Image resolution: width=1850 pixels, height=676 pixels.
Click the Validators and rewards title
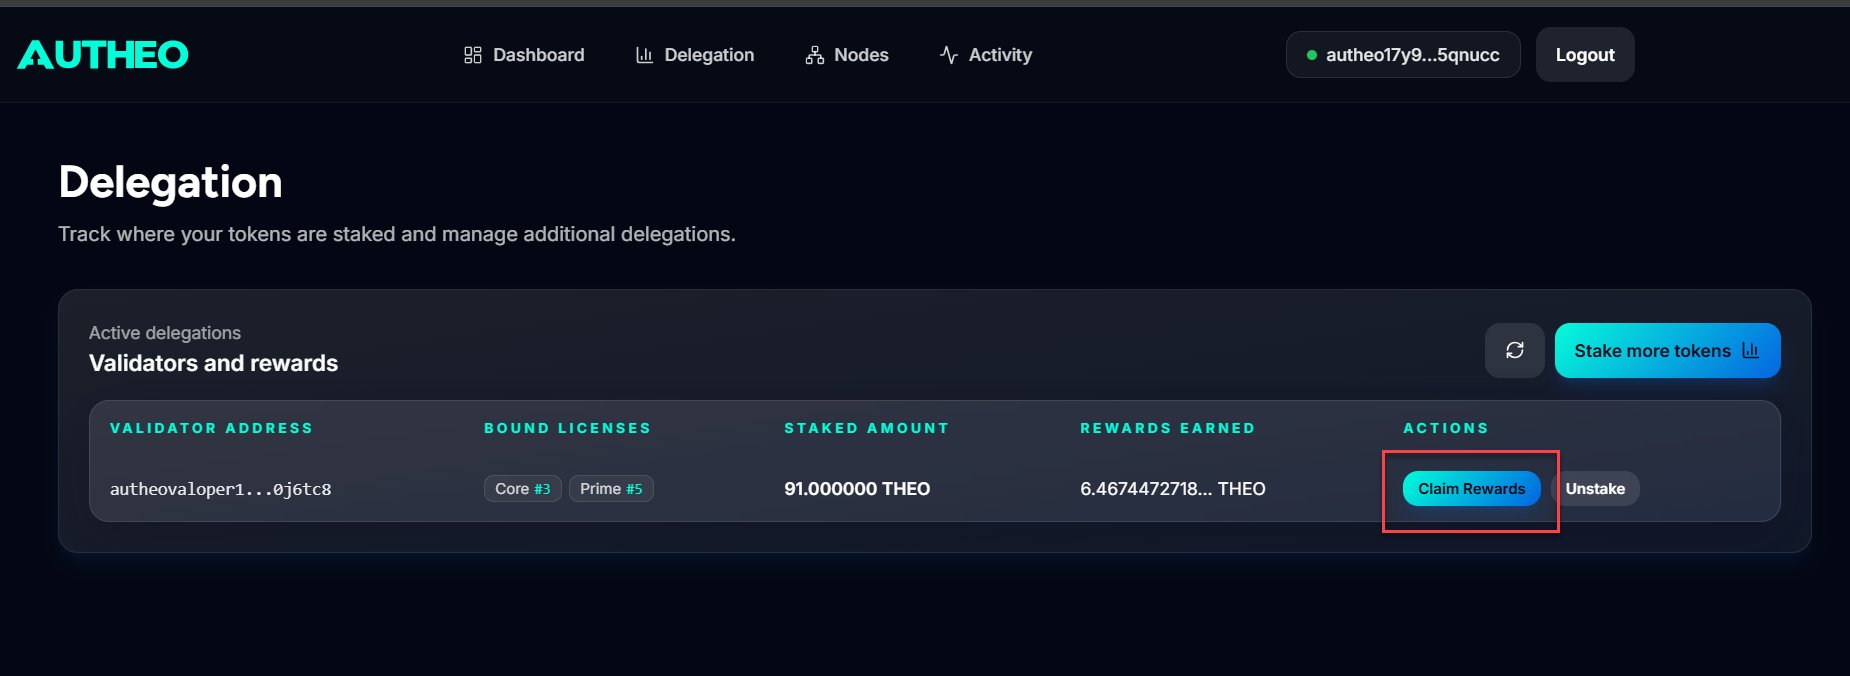point(213,363)
